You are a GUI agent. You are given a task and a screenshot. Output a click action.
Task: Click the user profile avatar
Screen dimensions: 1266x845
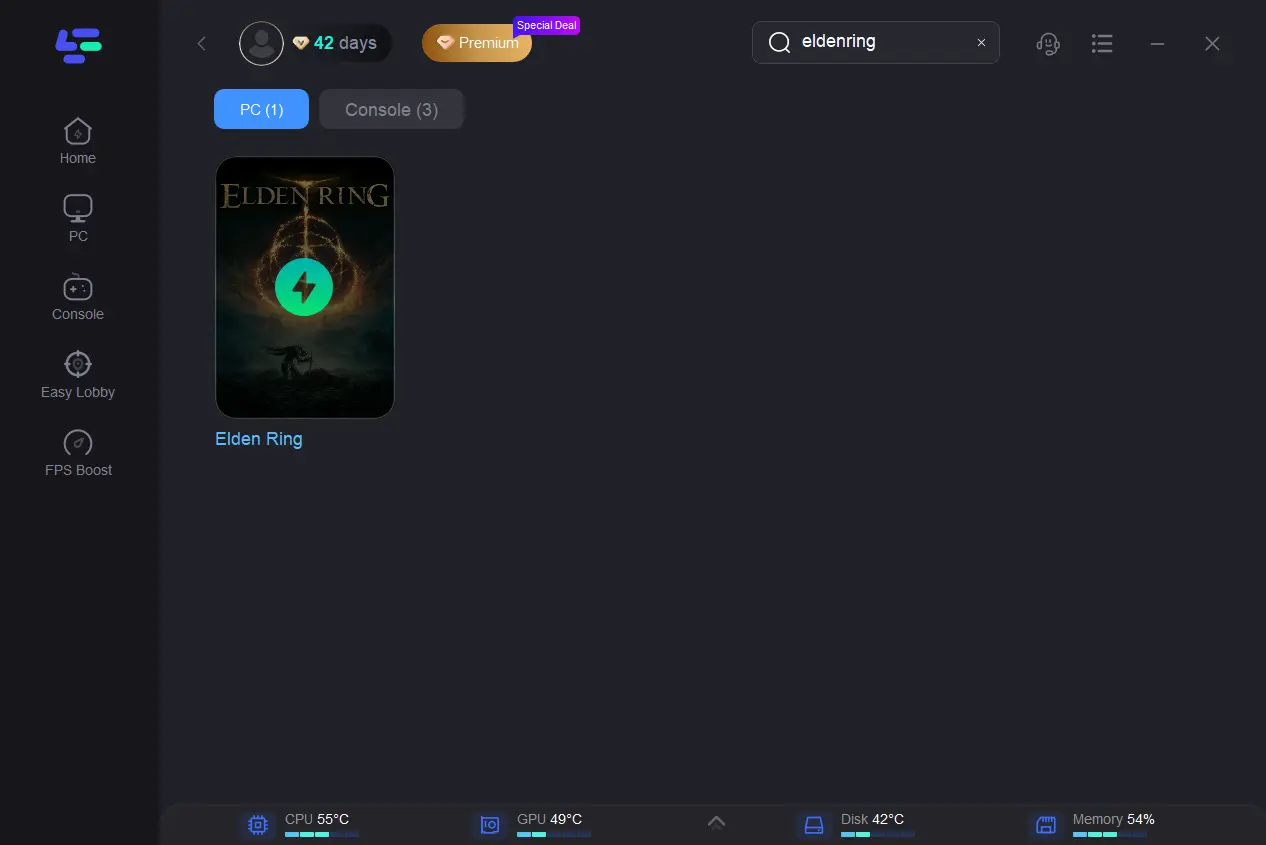click(x=261, y=43)
